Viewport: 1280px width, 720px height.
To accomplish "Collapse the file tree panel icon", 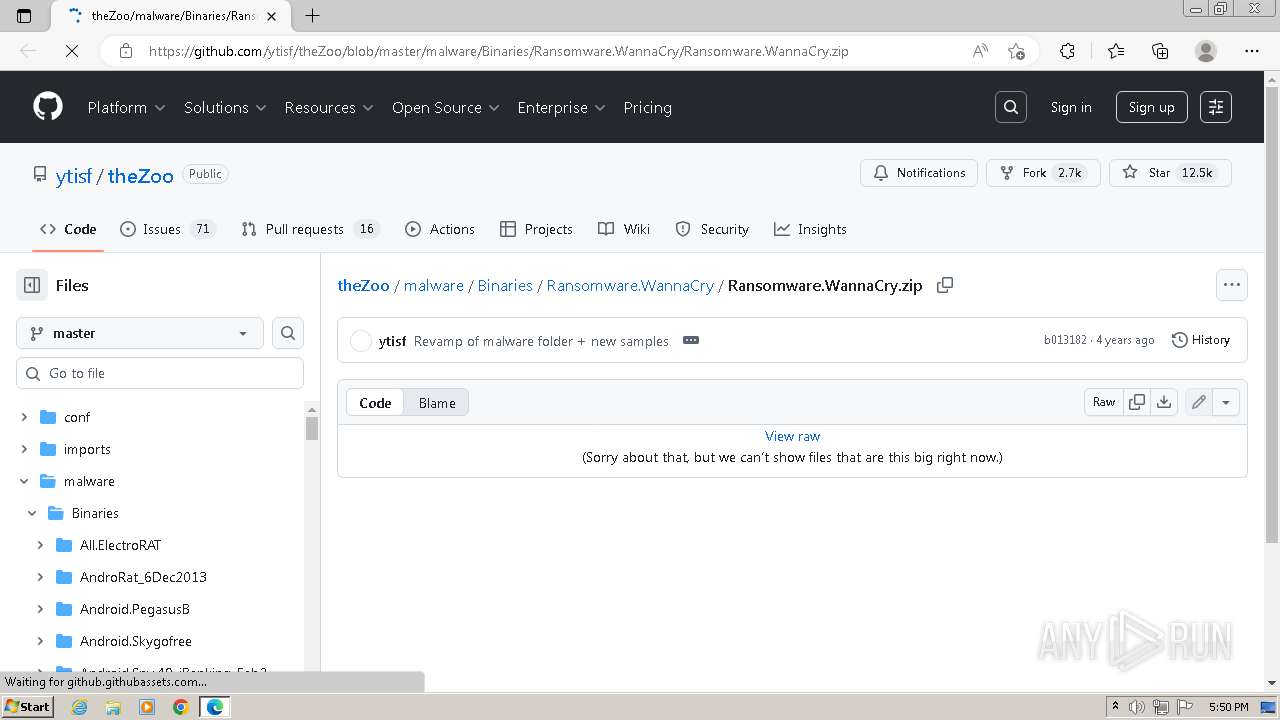I will 32,285.
